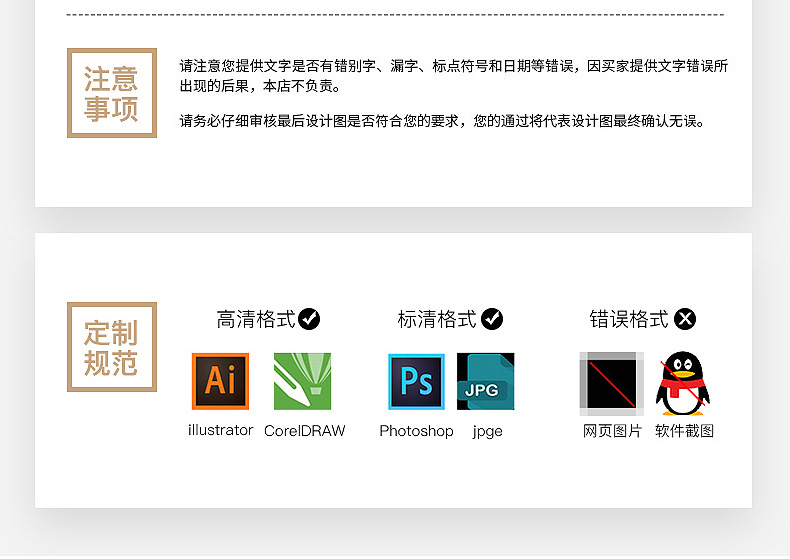790x559 pixels.
Task: Click the green CorelDRAW icon
Action: (x=302, y=381)
